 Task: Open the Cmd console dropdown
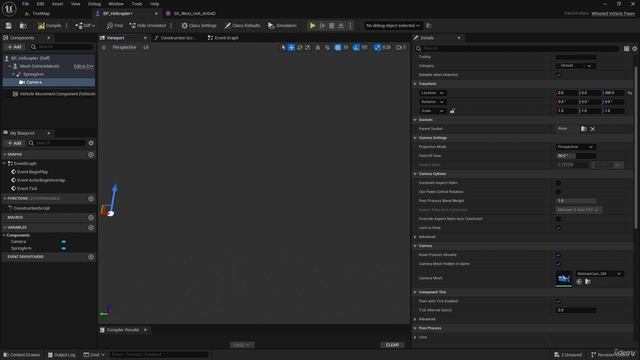tap(94, 355)
